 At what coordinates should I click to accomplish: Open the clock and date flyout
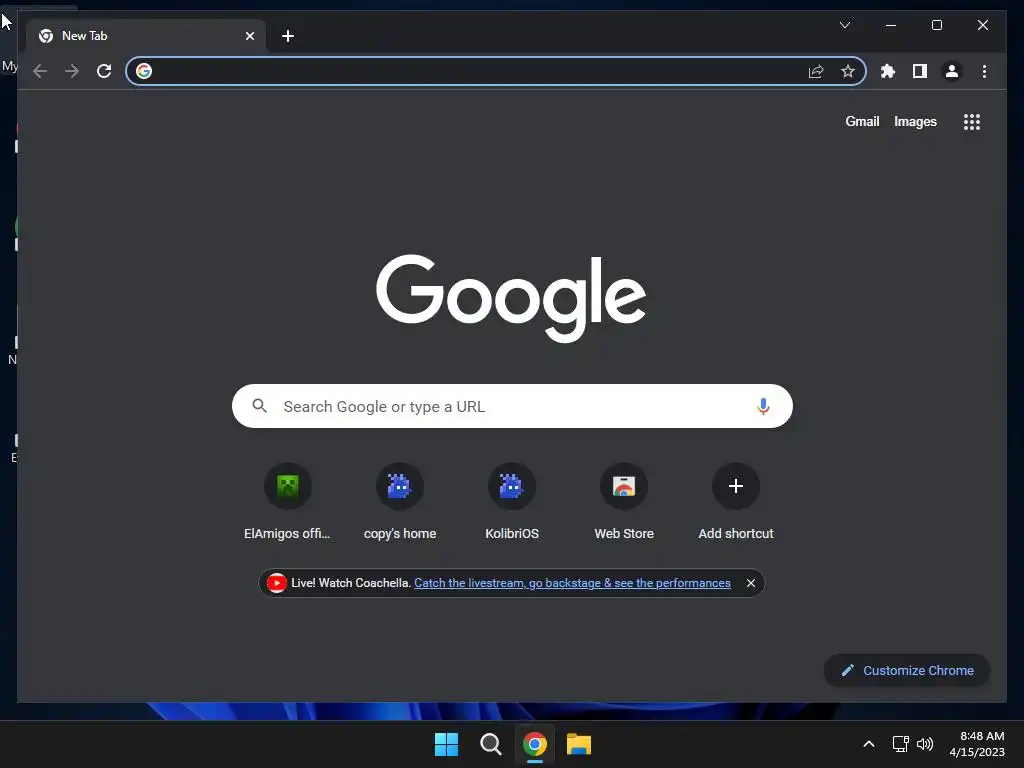coord(977,744)
